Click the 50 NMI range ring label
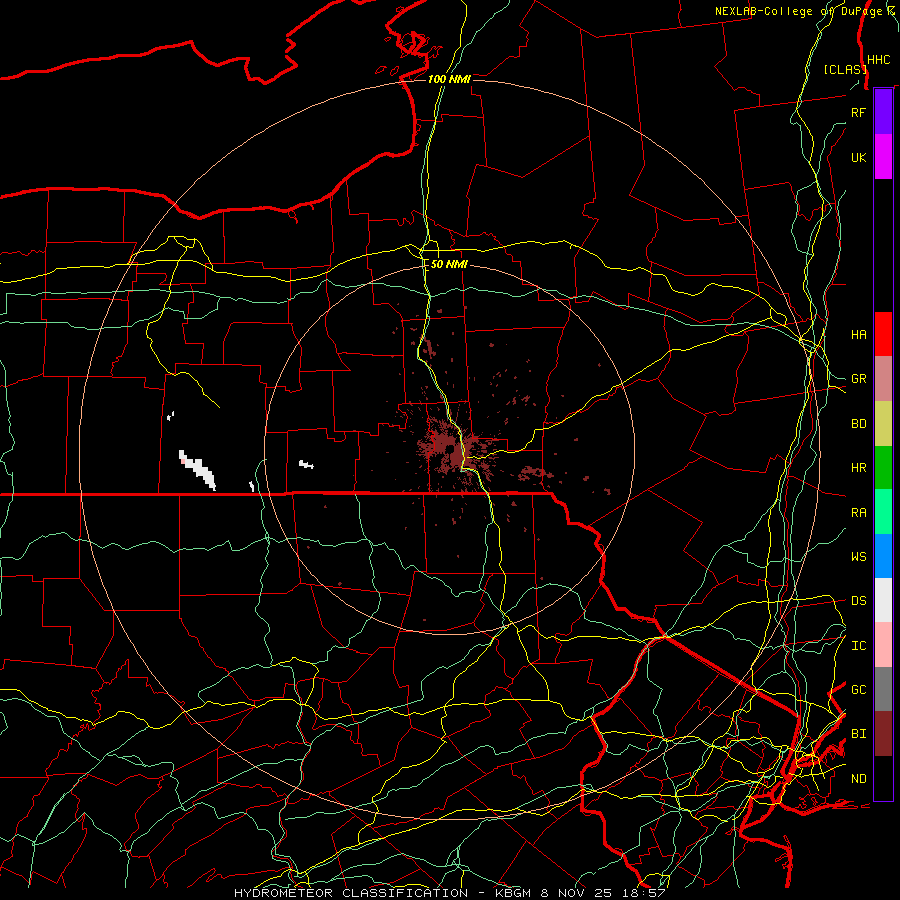900x900 pixels. (x=449, y=264)
